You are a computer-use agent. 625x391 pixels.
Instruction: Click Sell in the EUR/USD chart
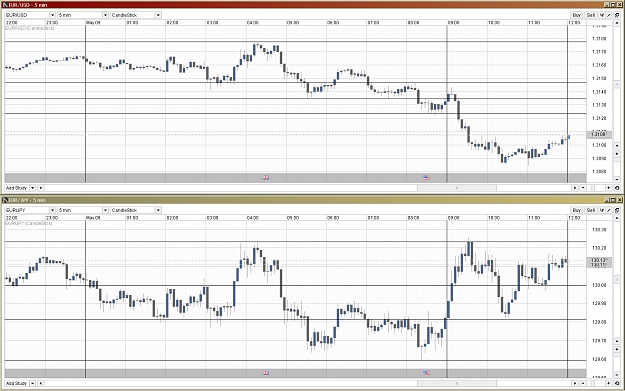[591, 15]
